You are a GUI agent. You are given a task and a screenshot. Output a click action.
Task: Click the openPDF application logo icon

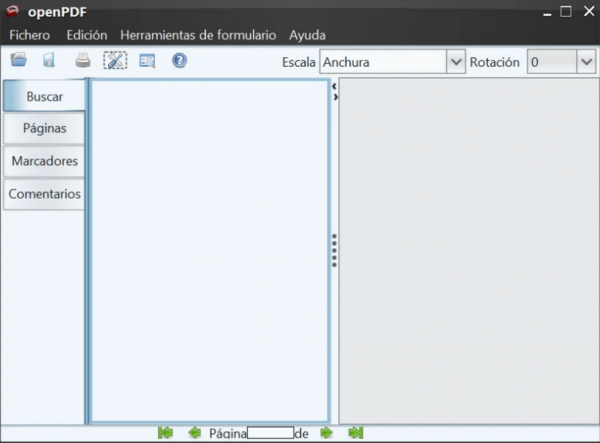point(13,11)
